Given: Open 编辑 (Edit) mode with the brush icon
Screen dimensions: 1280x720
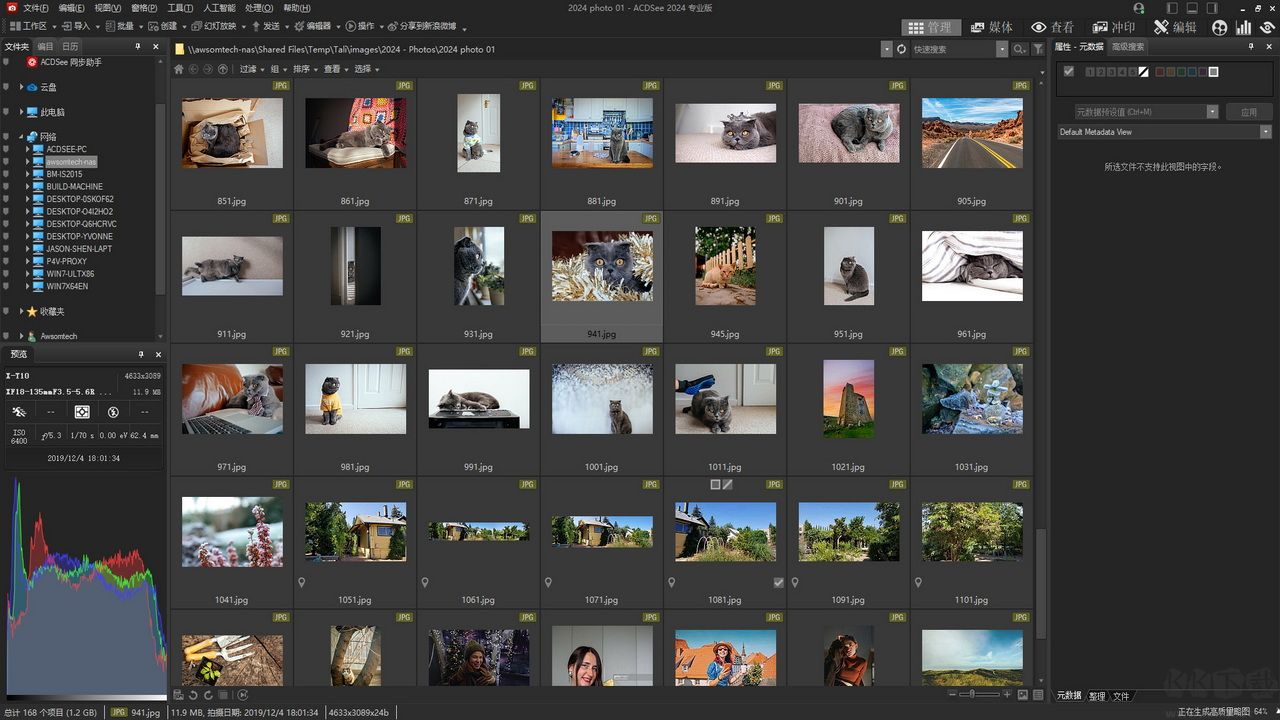Looking at the screenshot, I should [x=1175, y=27].
